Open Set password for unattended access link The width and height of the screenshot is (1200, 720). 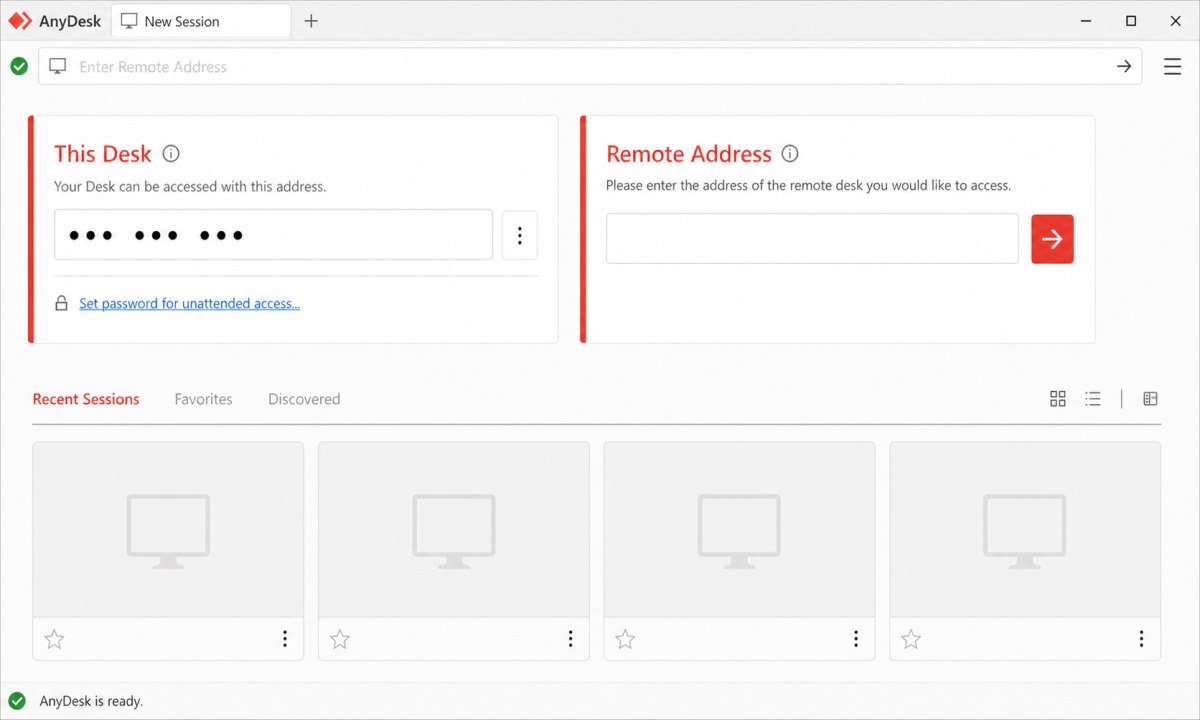[189, 303]
